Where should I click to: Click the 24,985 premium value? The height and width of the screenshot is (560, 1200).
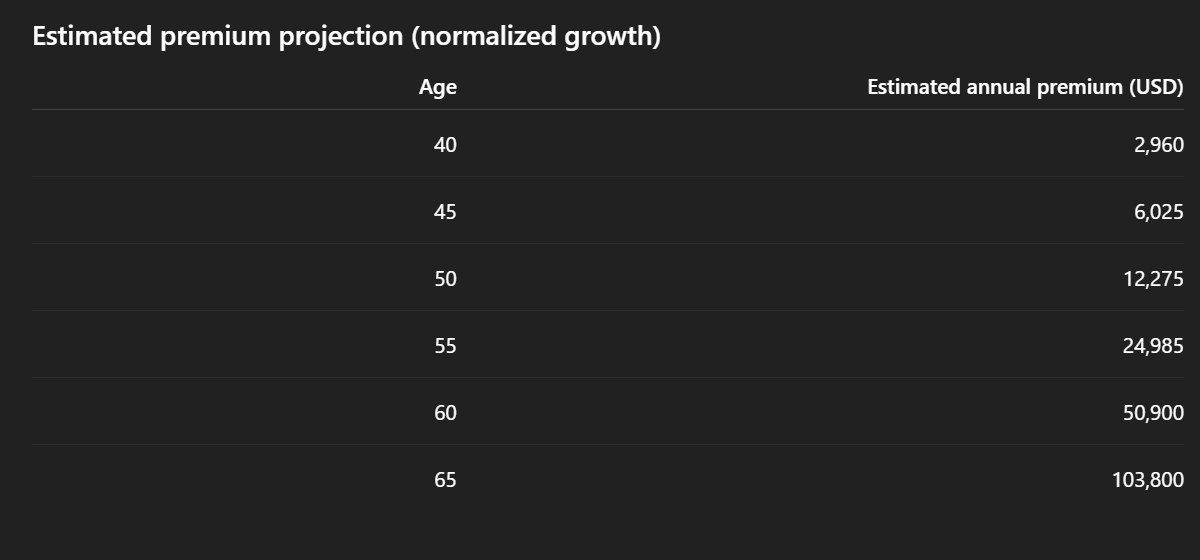pos(1153,346)
